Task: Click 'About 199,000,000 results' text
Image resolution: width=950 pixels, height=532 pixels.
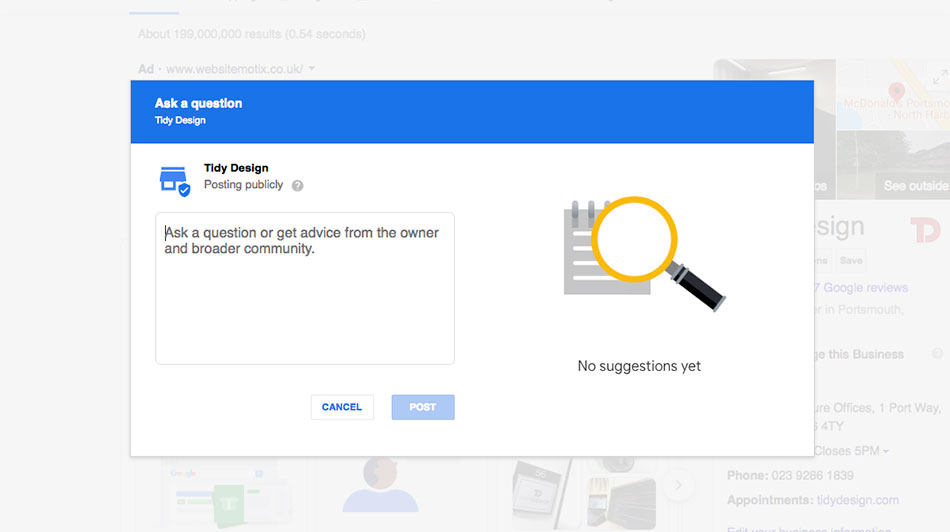Action: [209, 34]
